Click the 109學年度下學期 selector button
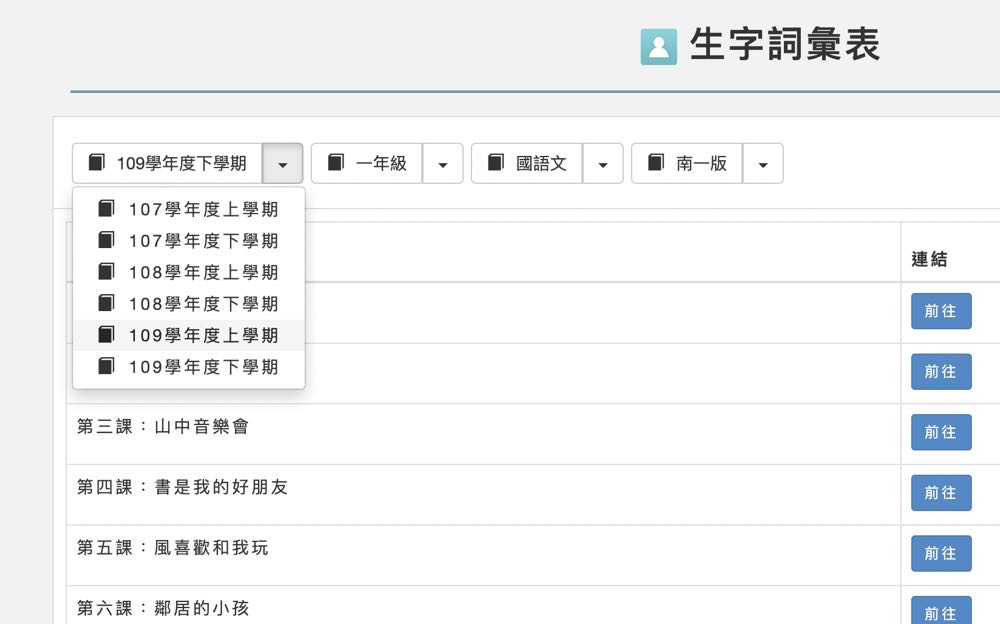Screen dimensions: 1000x624 pos(167,163)
